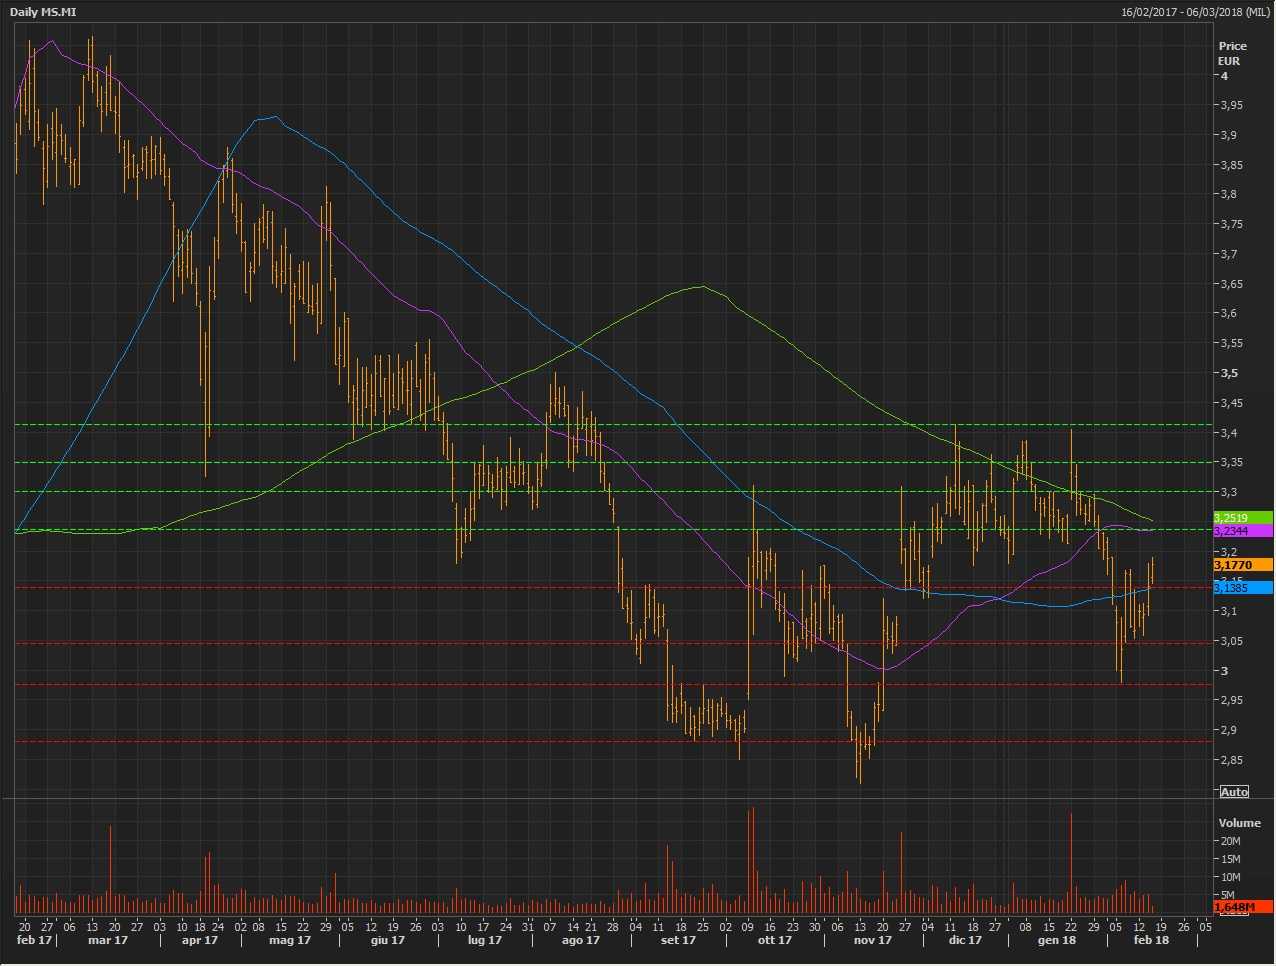Image resolution: width=1276 pixels, height=966 pixels.
Task: Click the Auto scale button
Action: pos(1234,791)
